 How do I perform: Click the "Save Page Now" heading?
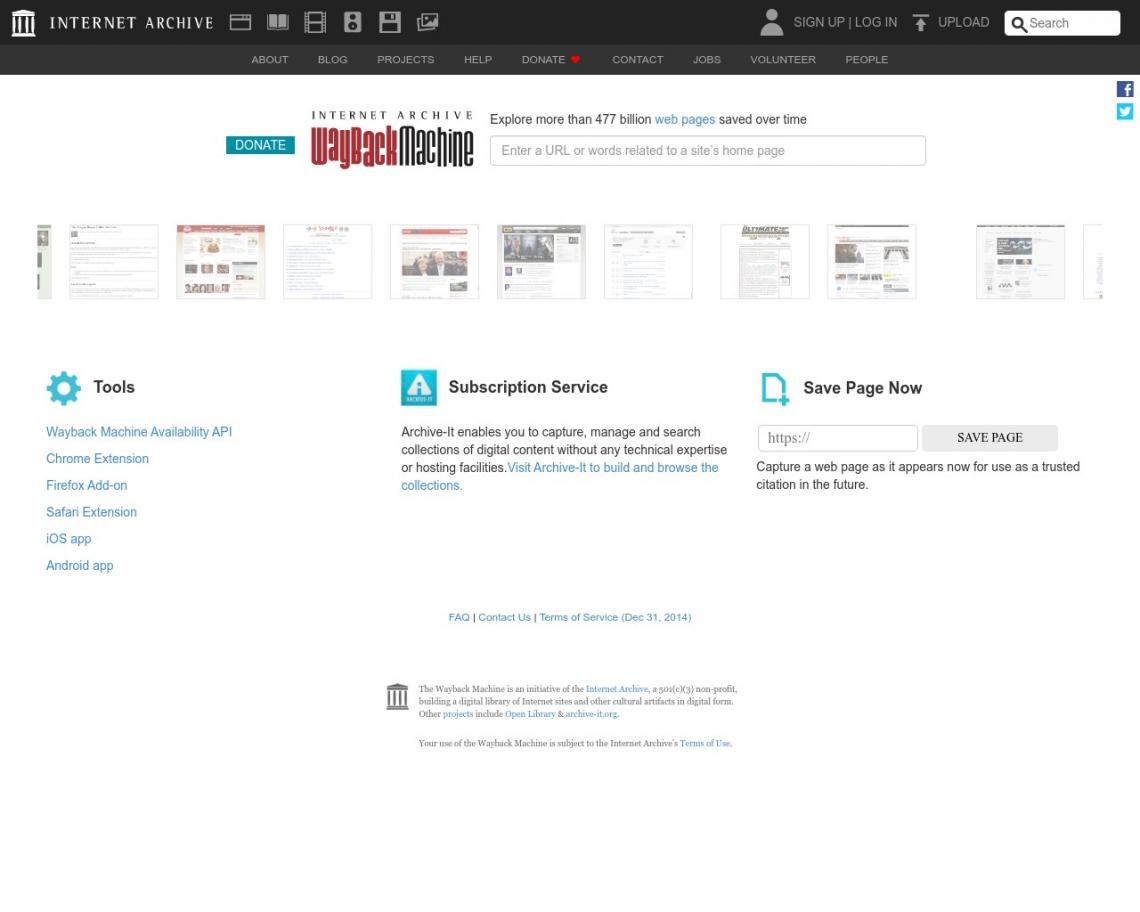[x=862, y=388]
